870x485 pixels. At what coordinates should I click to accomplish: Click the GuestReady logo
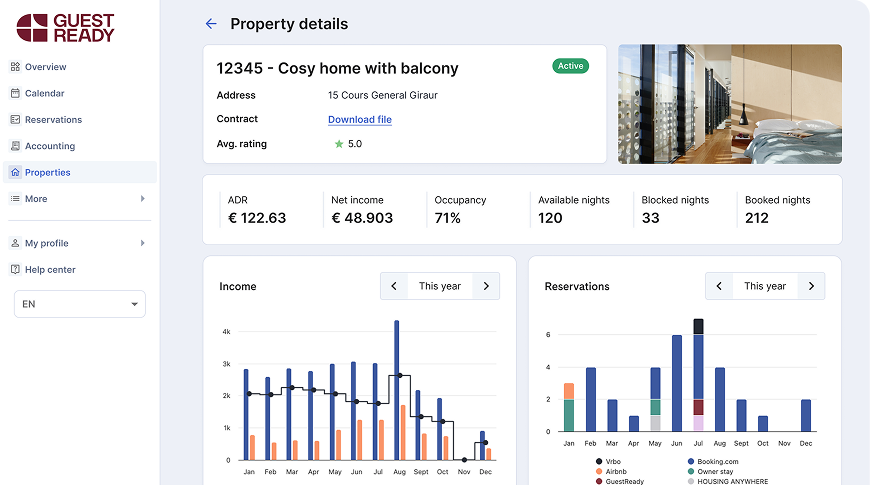click(x=65, y=28)
